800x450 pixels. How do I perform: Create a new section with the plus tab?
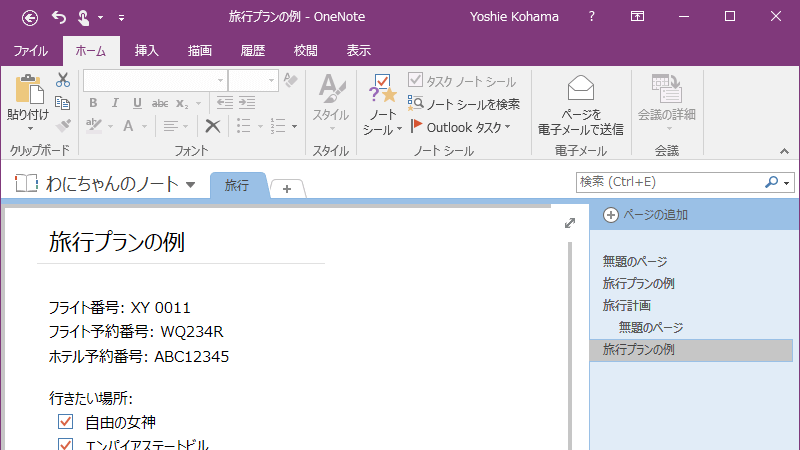[287, 189]
